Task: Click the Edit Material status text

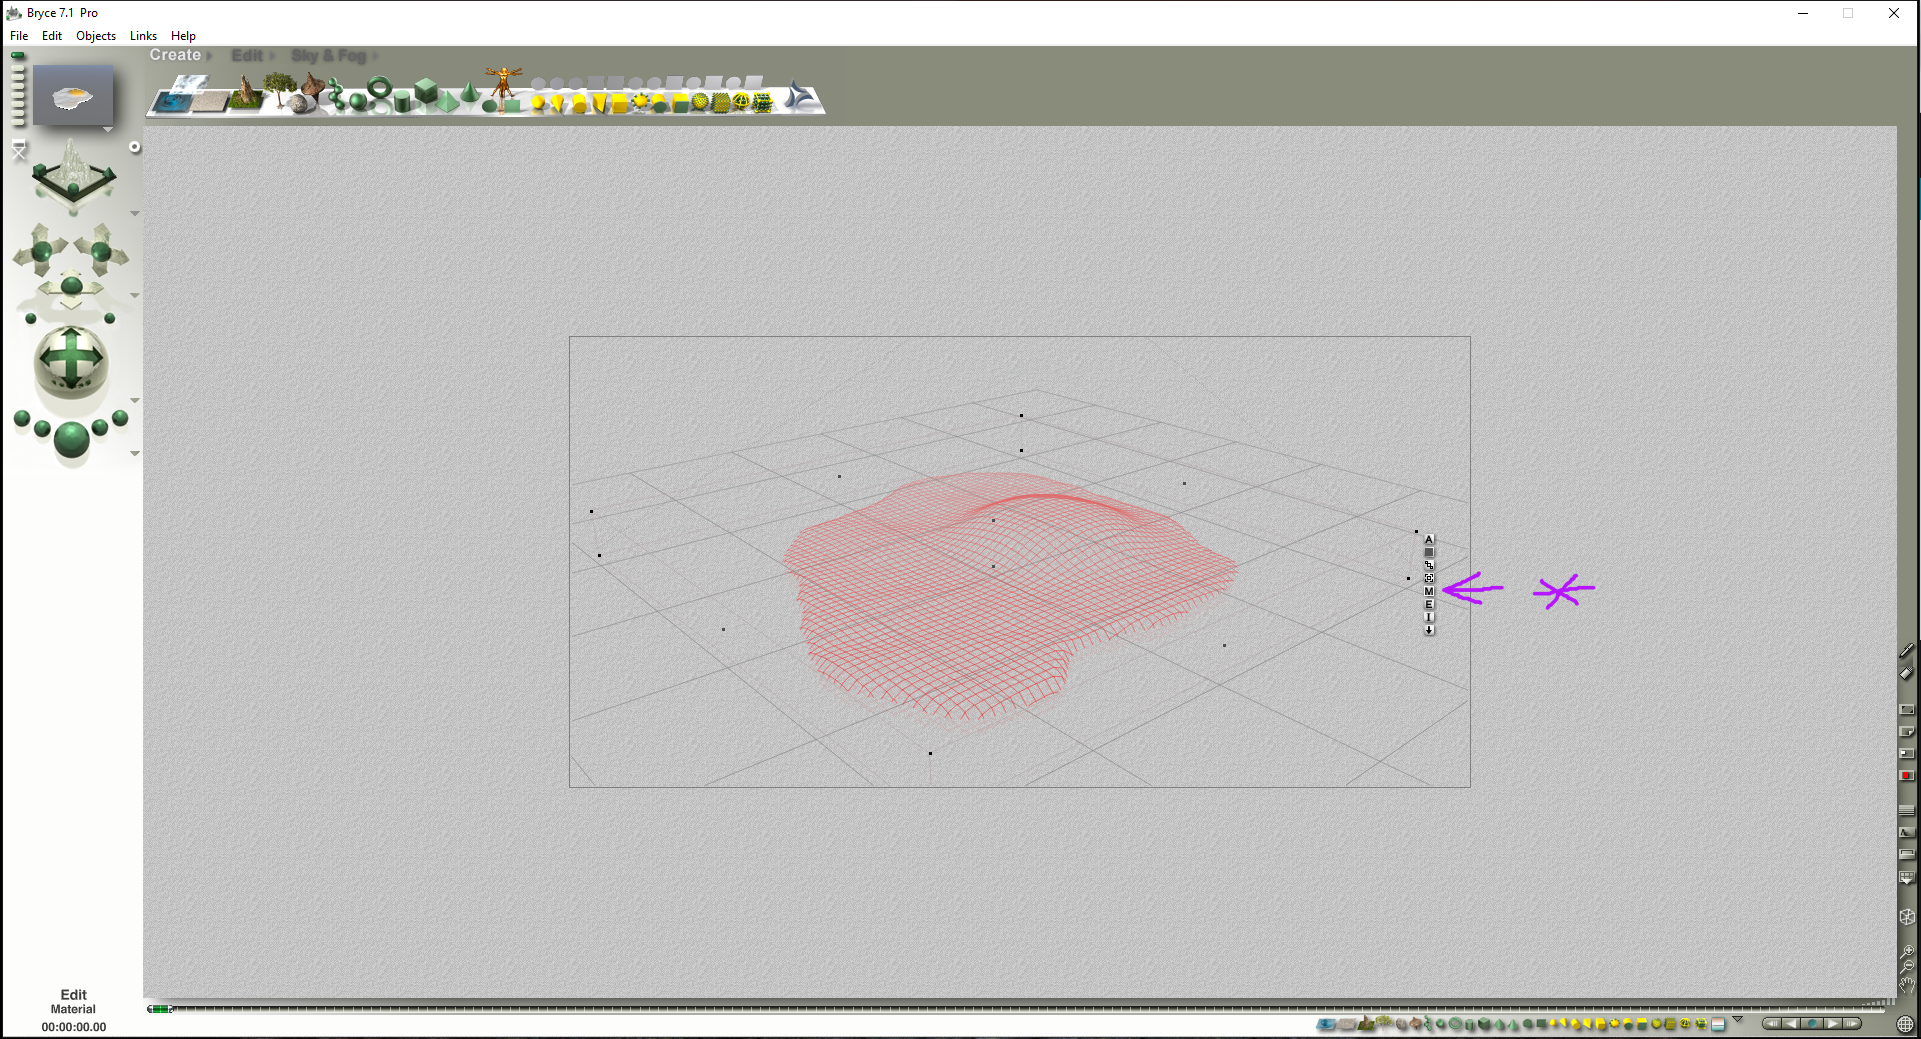Action: (73, 1002)
